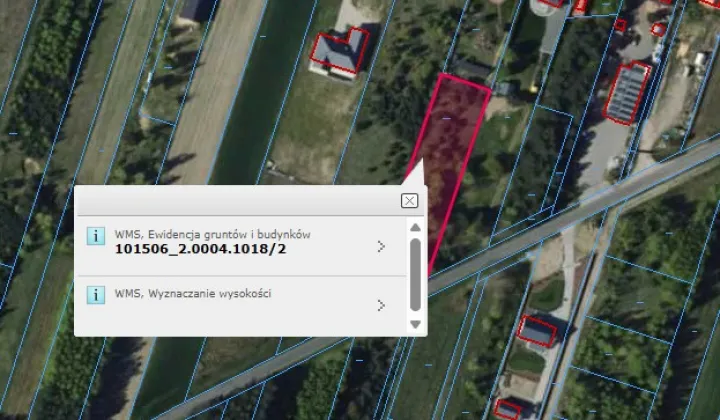Expand the Ewidencja gruntów i budynków result
720x420 pixels.
381,246
